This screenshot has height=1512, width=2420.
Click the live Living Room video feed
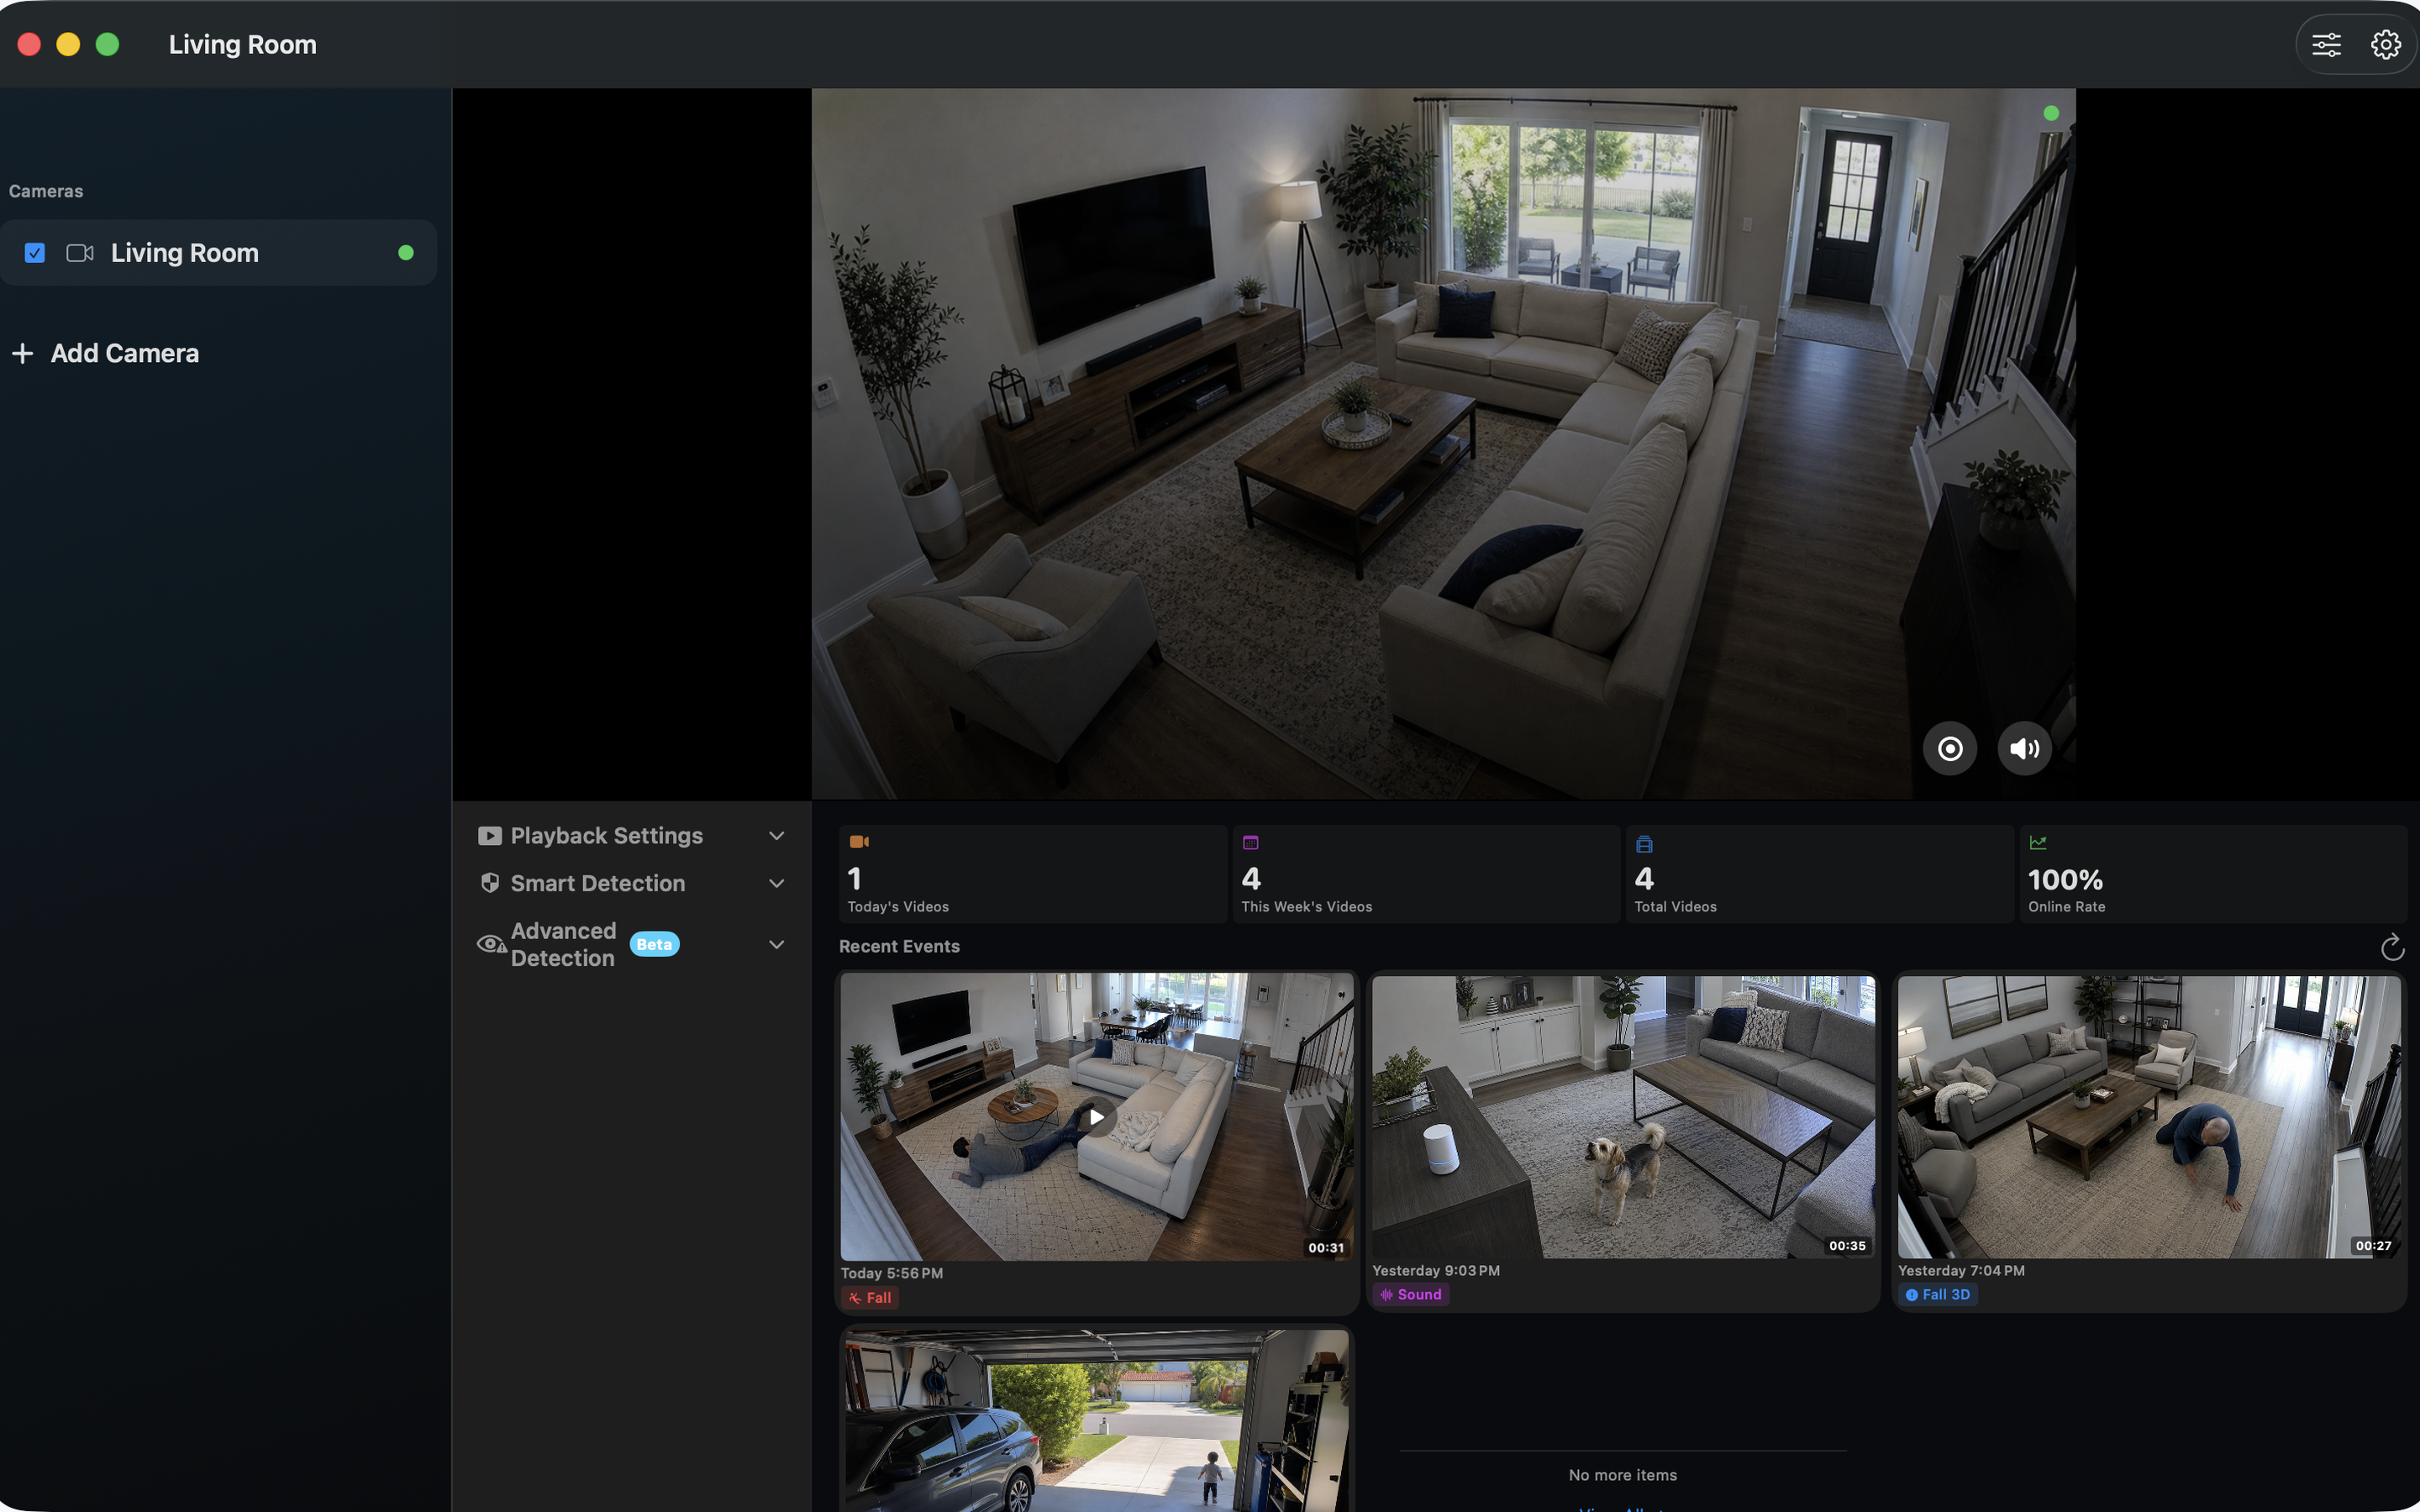[1443, 444]
